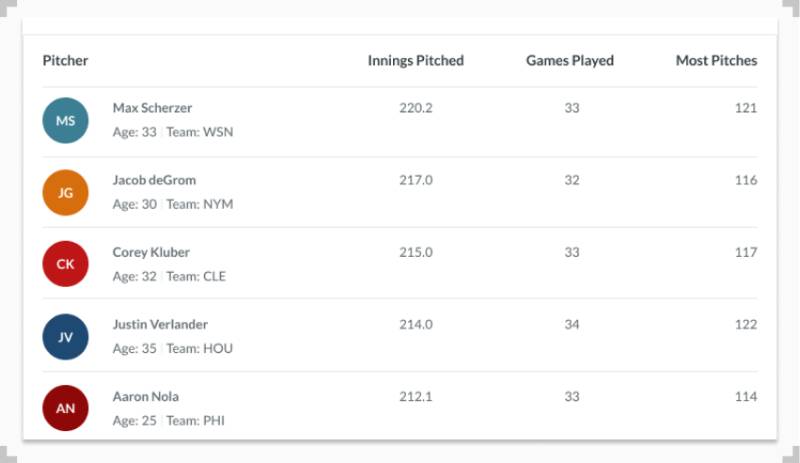Screen dimensions: 800x463
Task: Select Aaron Nola's name
Action: click(146, 396)
